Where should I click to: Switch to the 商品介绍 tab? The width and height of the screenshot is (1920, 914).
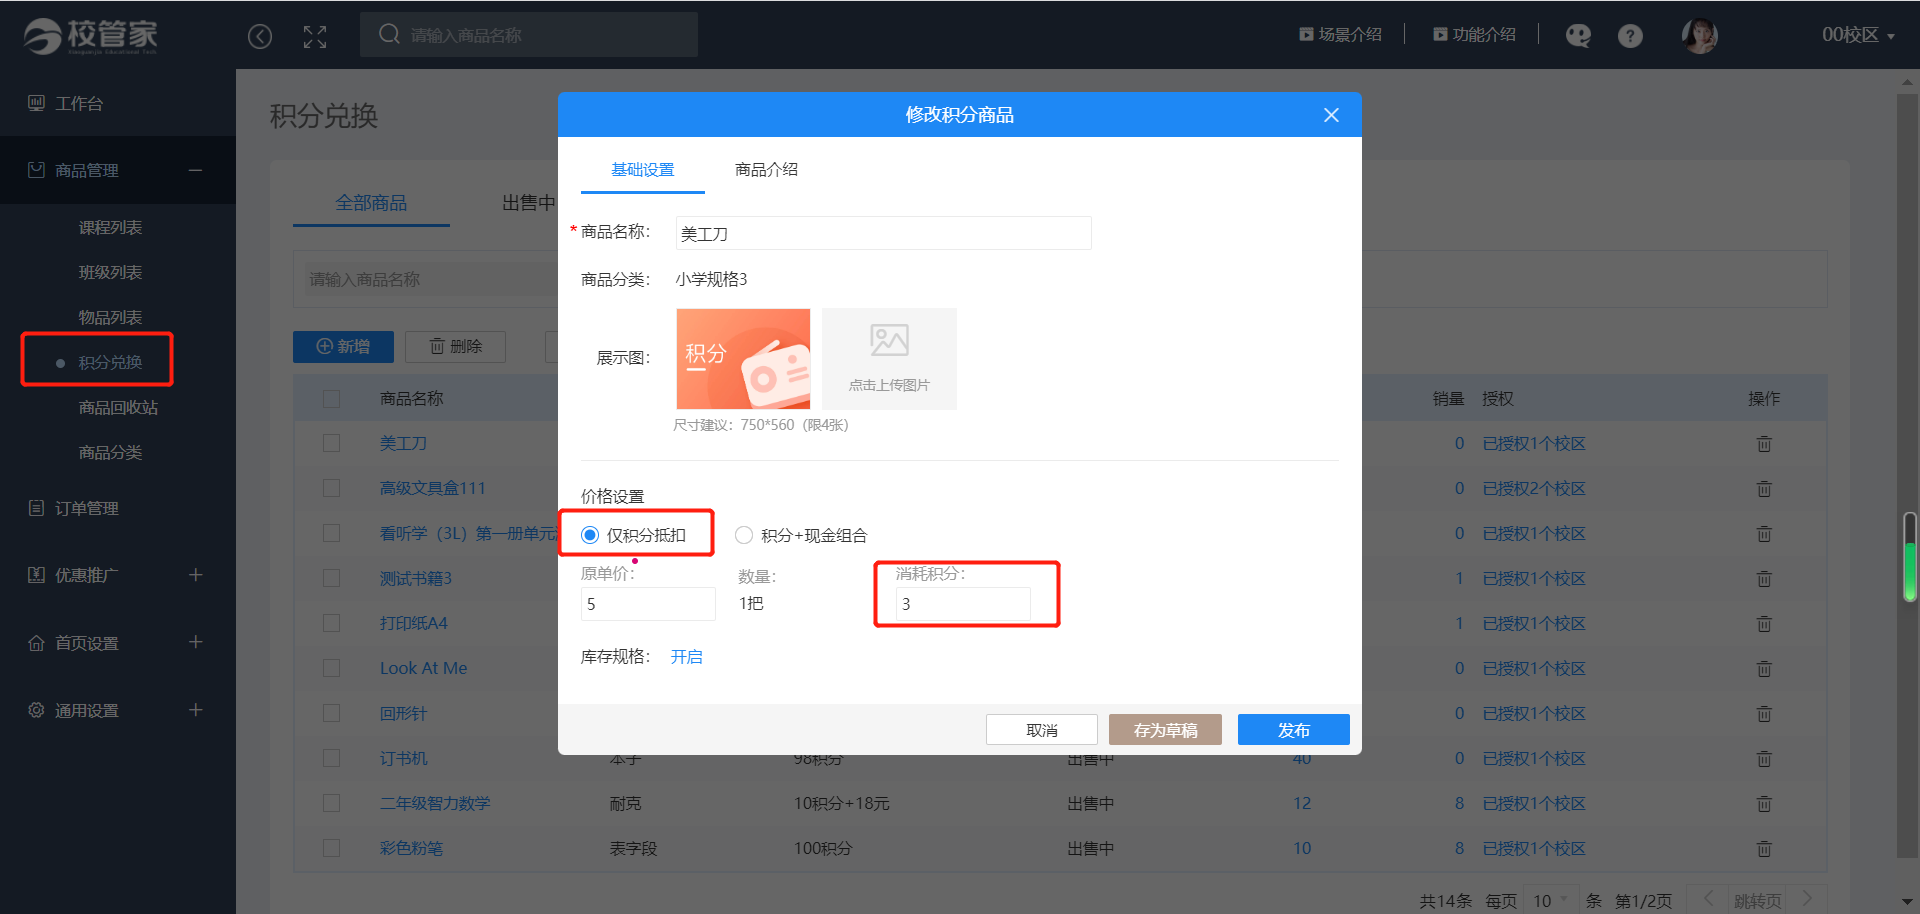point(766,170)
